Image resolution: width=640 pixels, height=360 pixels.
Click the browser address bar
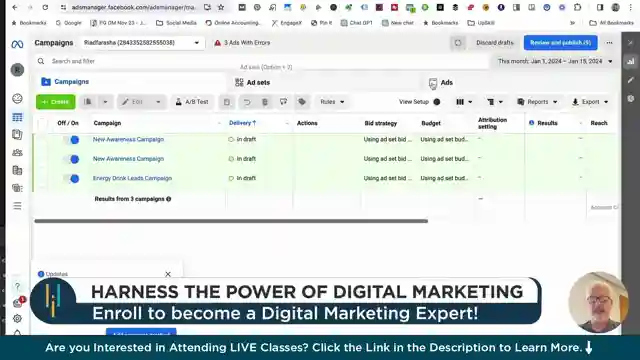click(x=133, y=7)
